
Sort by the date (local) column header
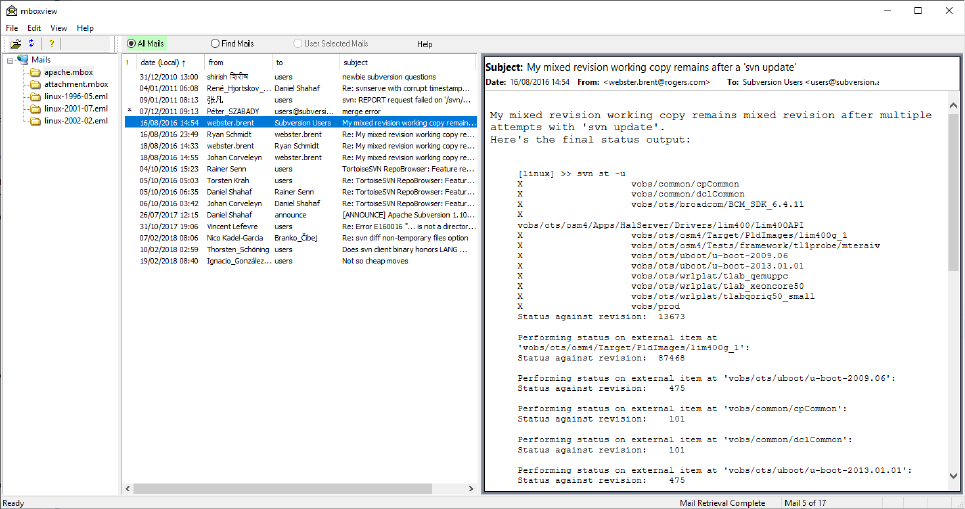[x=169, y=62]
